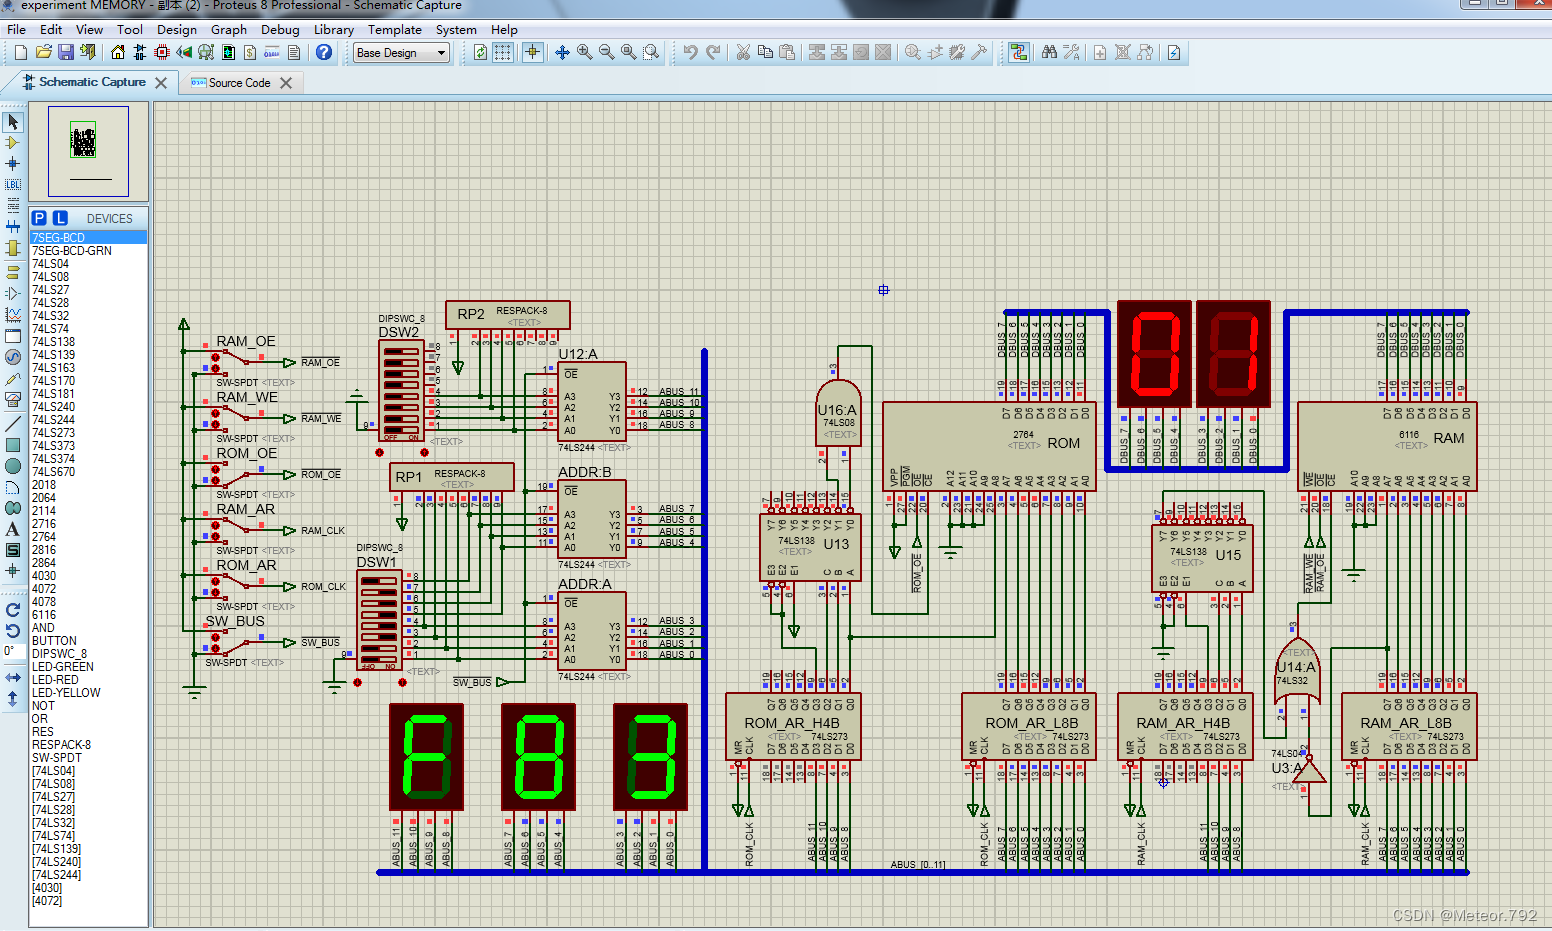Click the X-Mirror horizontal flip icon

(x=13, y=678)
